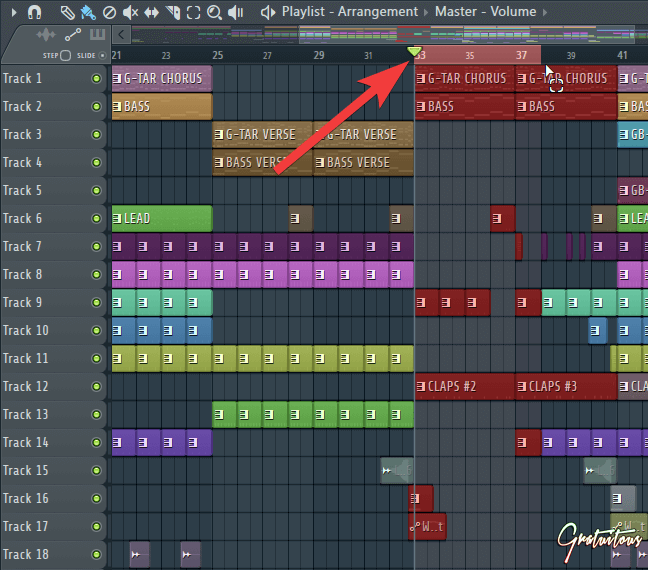Screen dimensions: 648x570
Task: Open the playlist options arrow menu
Action: pyautogui.click(x=14, y=12)
